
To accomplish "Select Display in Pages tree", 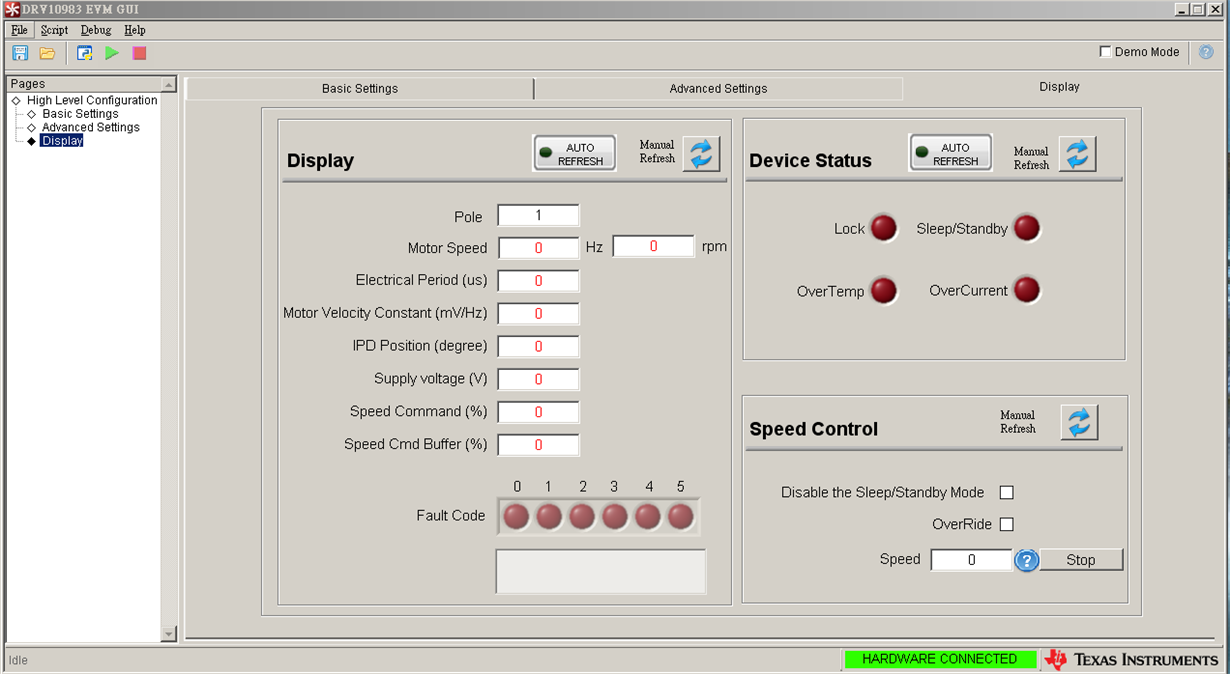I will 62,141.
